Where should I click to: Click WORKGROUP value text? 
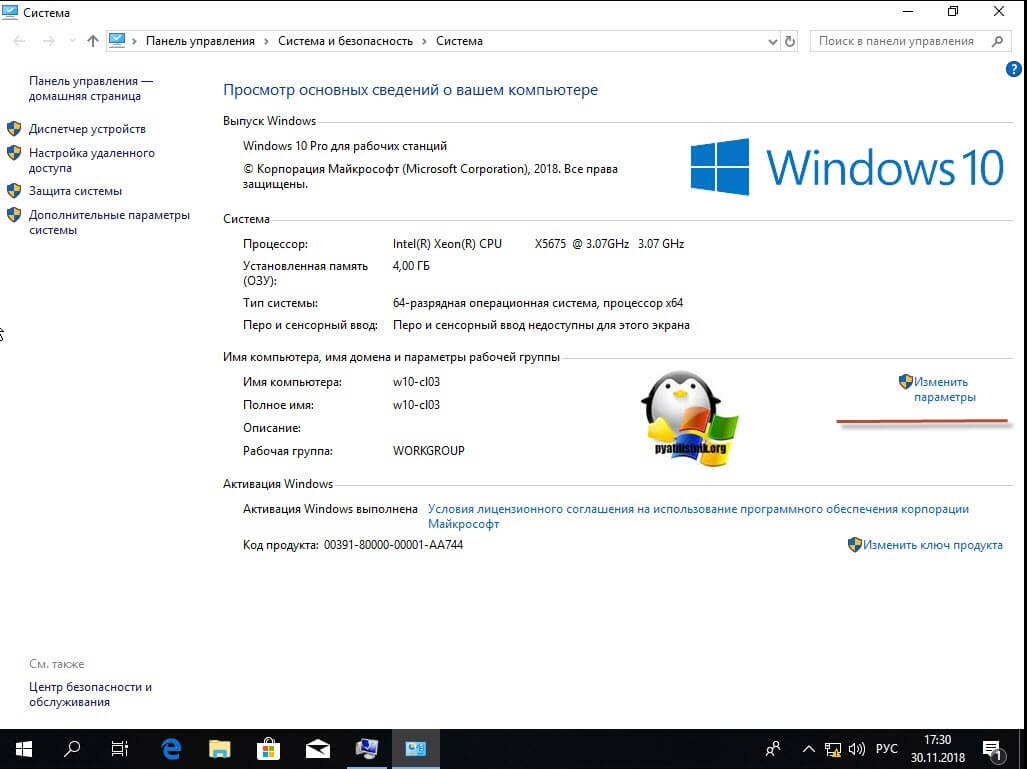428,451
